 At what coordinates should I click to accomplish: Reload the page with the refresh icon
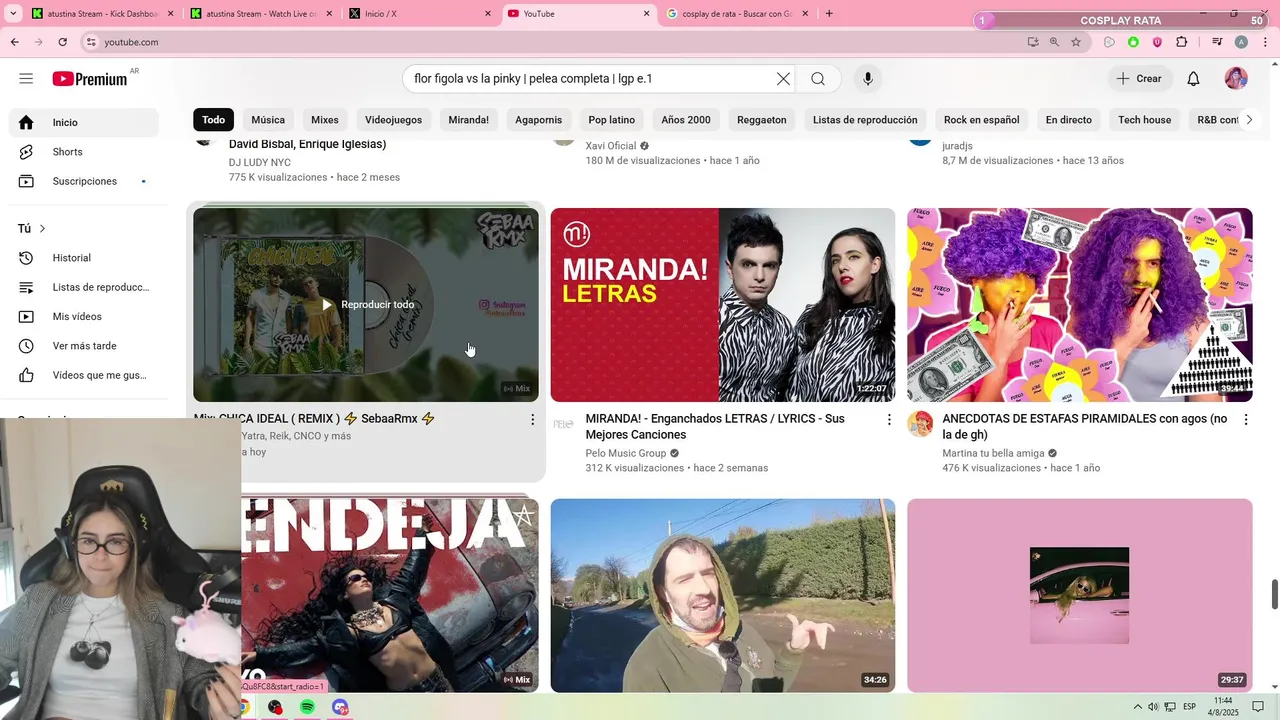click(x=62, y=42)
